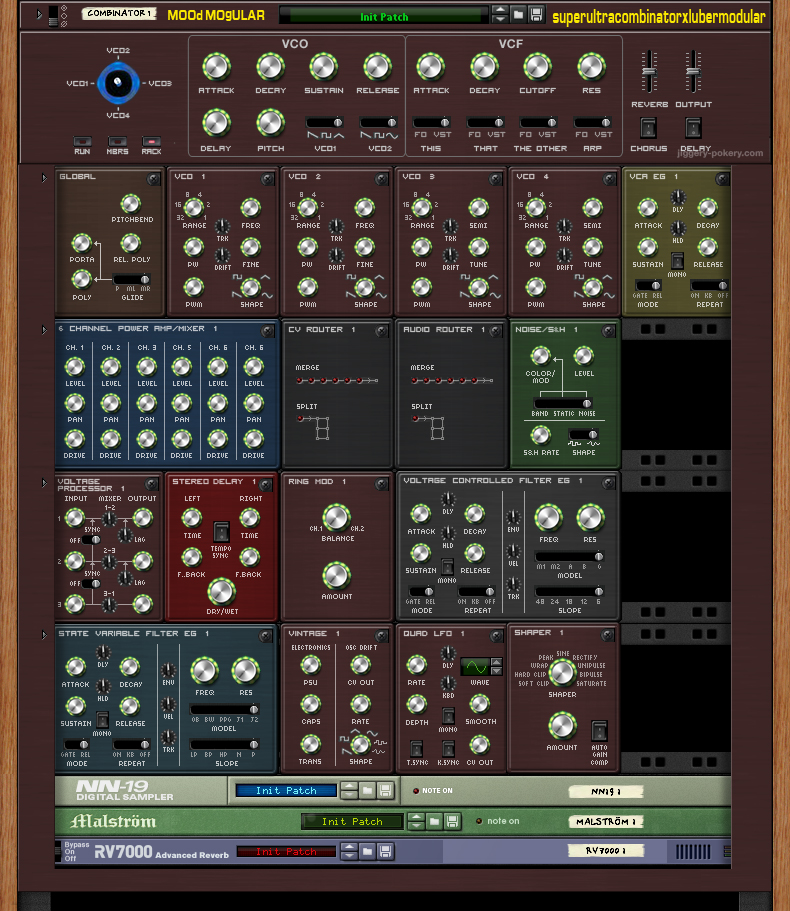Adjust the OUTPUT fader

click(693, 71)
